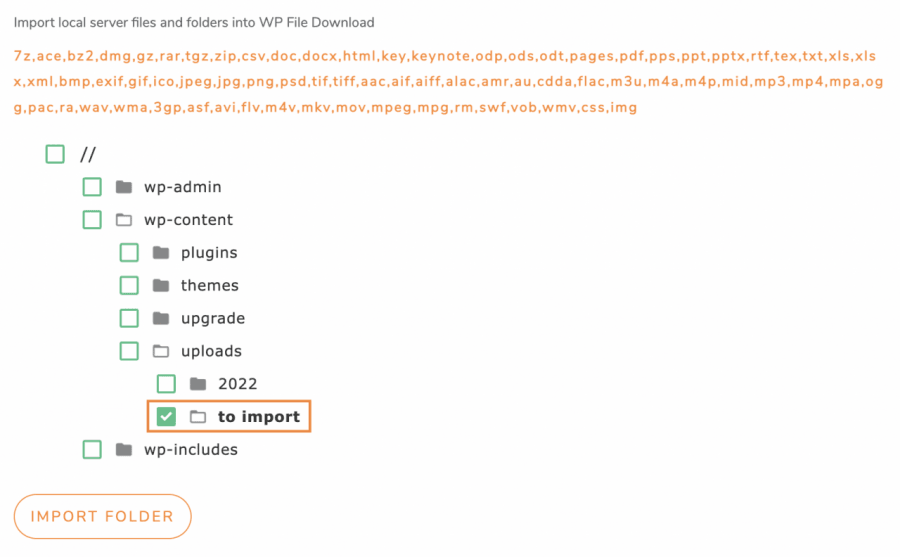Click the plugins folder icon

tap(160, 253)
